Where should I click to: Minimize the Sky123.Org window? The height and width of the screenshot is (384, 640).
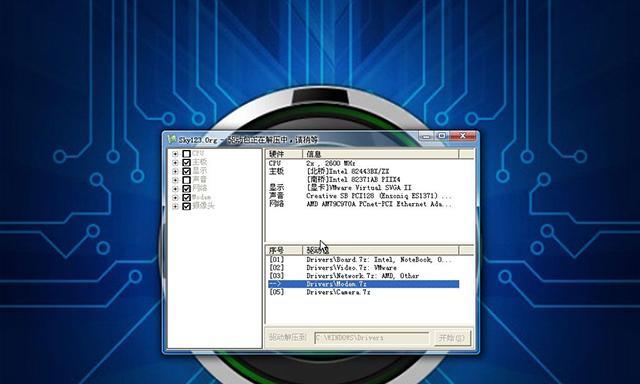[426, 136]
